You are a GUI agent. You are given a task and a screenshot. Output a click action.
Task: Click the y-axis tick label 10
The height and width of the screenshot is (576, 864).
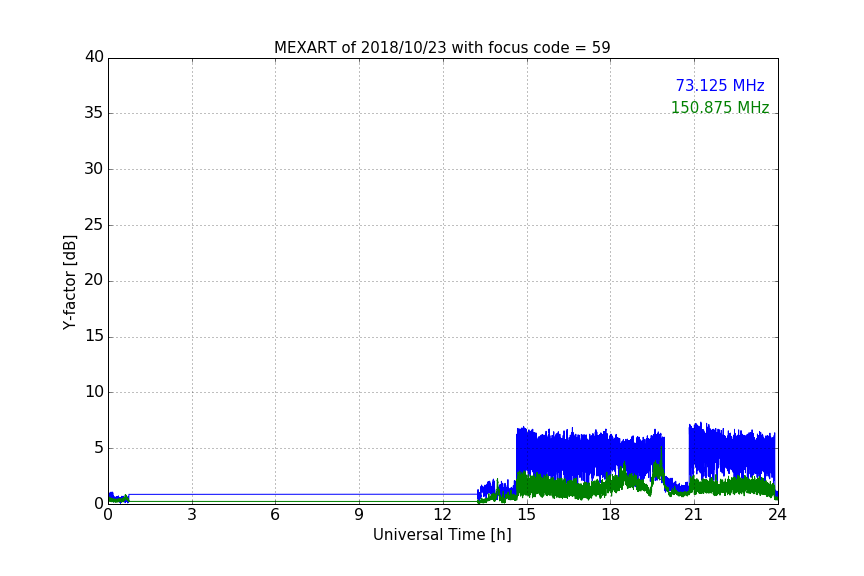pos(94,392)
